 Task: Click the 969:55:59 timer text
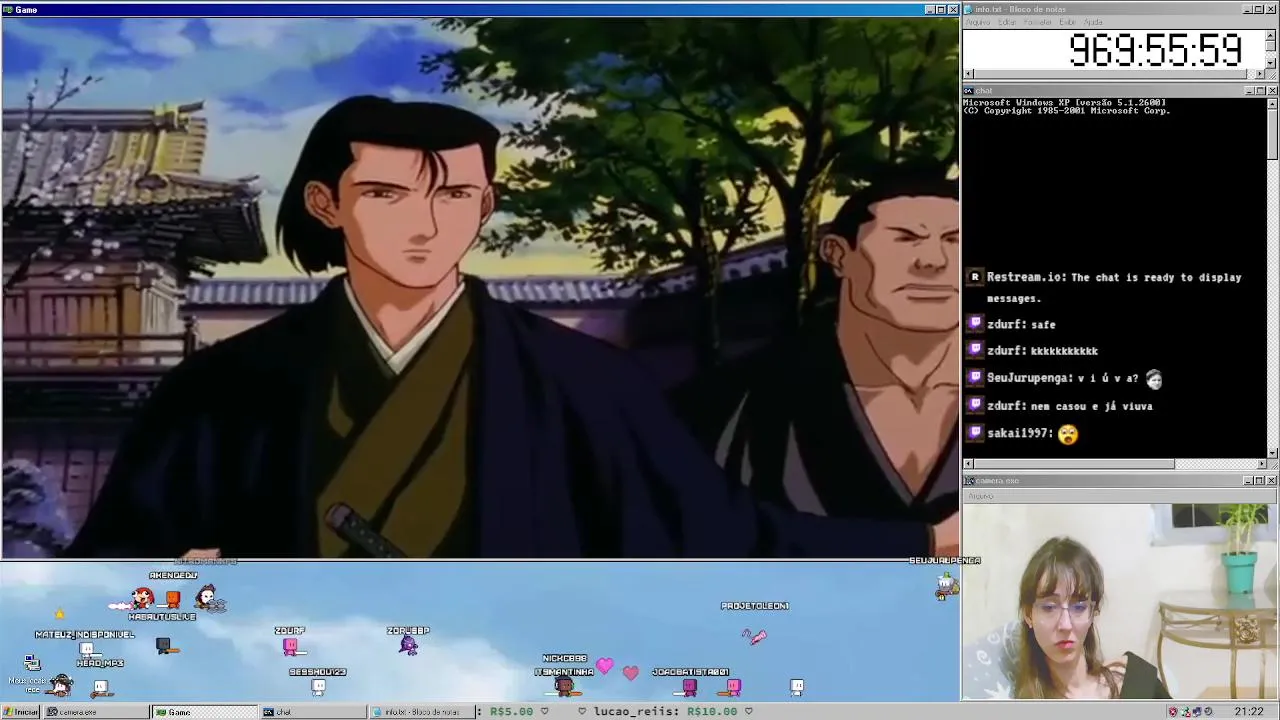[x=1155, y=50]
